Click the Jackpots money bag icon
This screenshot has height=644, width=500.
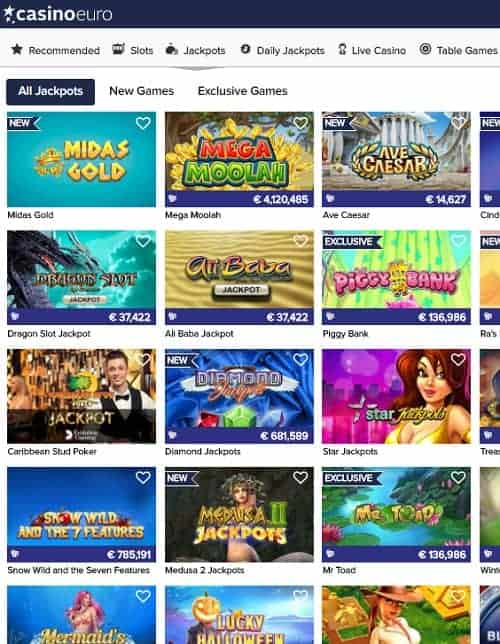[171, 49]
